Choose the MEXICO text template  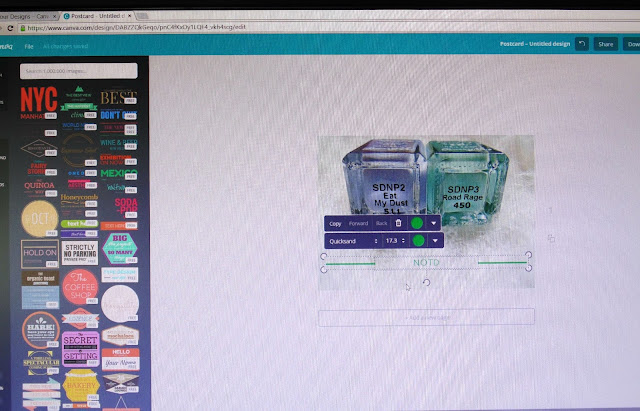(118, 174)
